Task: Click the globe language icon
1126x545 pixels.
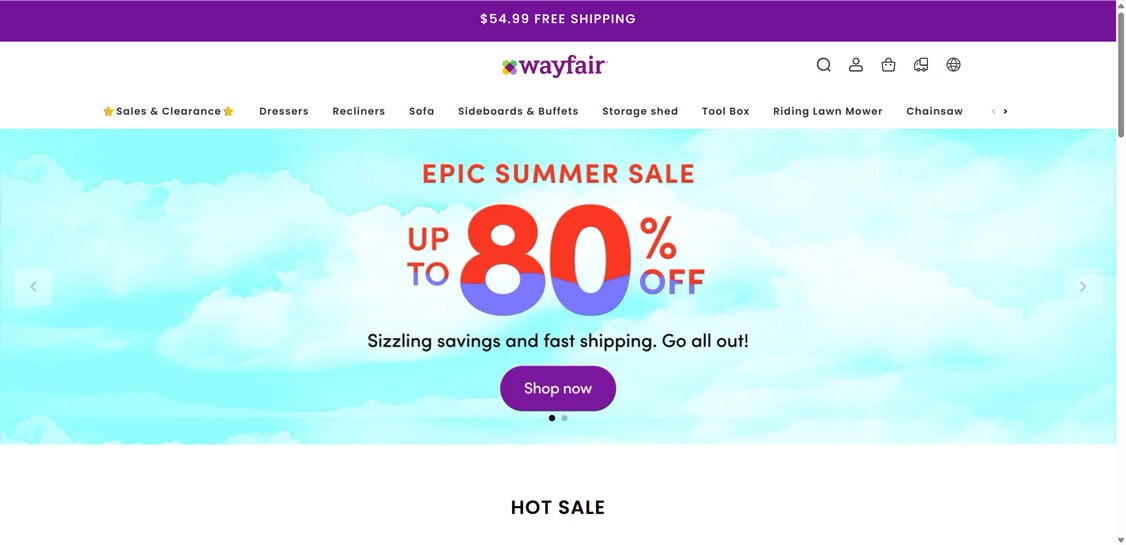Action: [953, 65]
